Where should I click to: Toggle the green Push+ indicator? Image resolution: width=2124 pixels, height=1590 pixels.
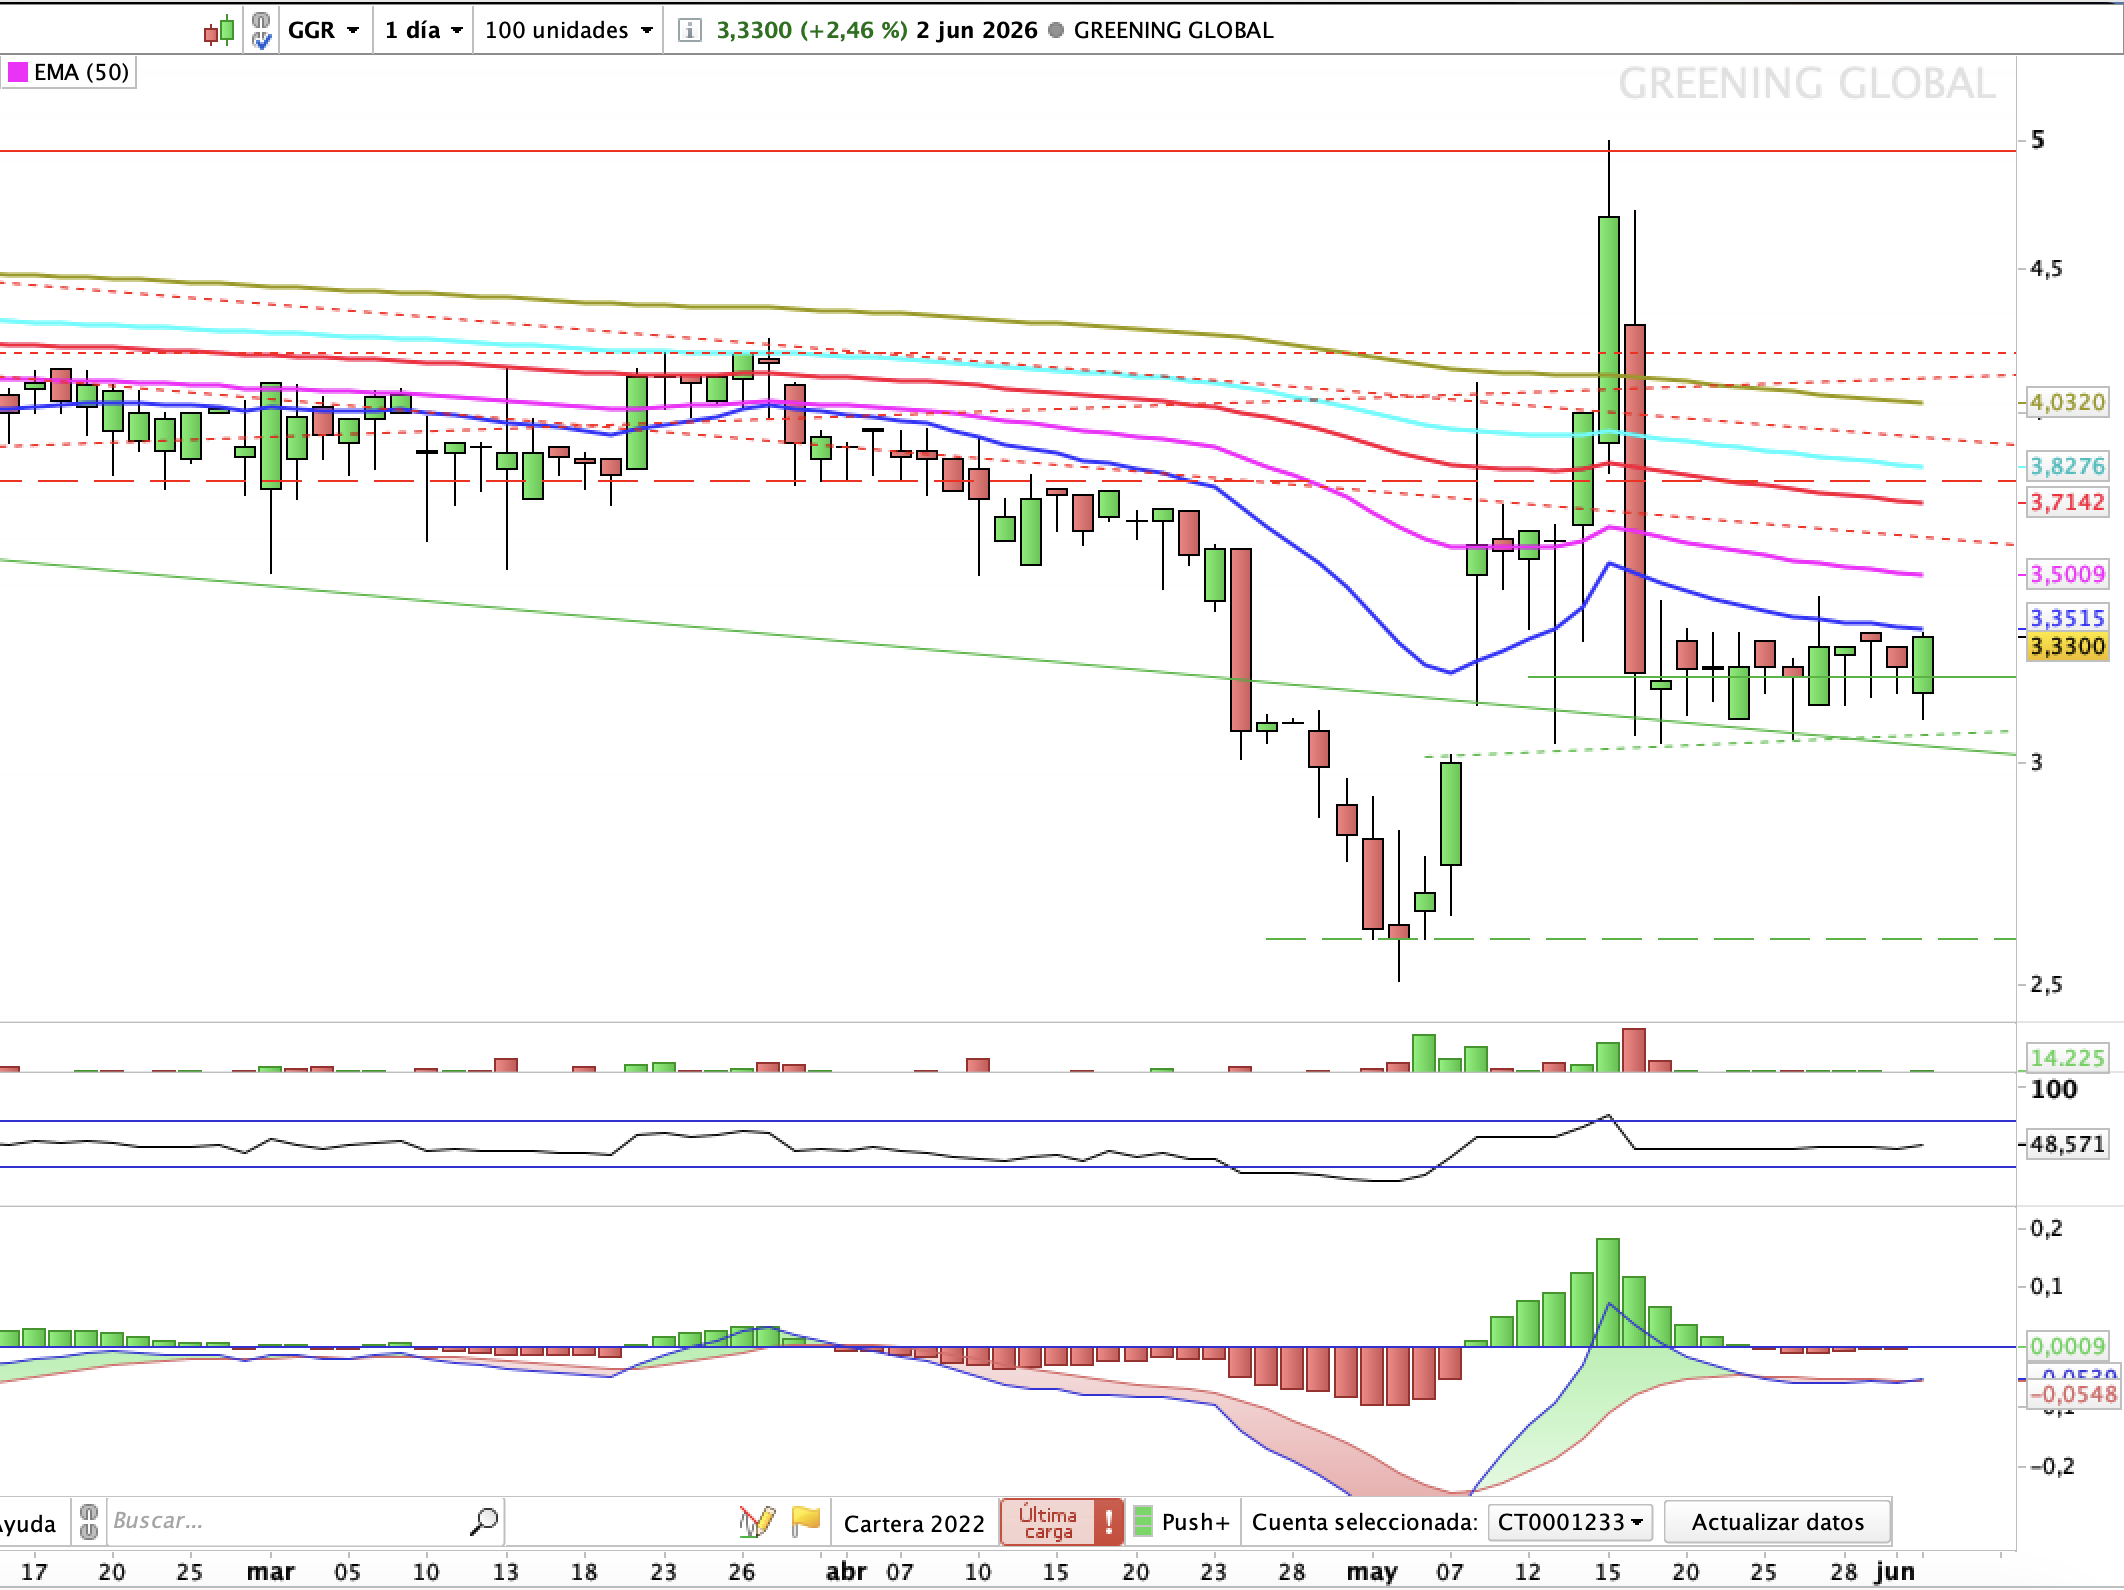tap(1143, 1523)
